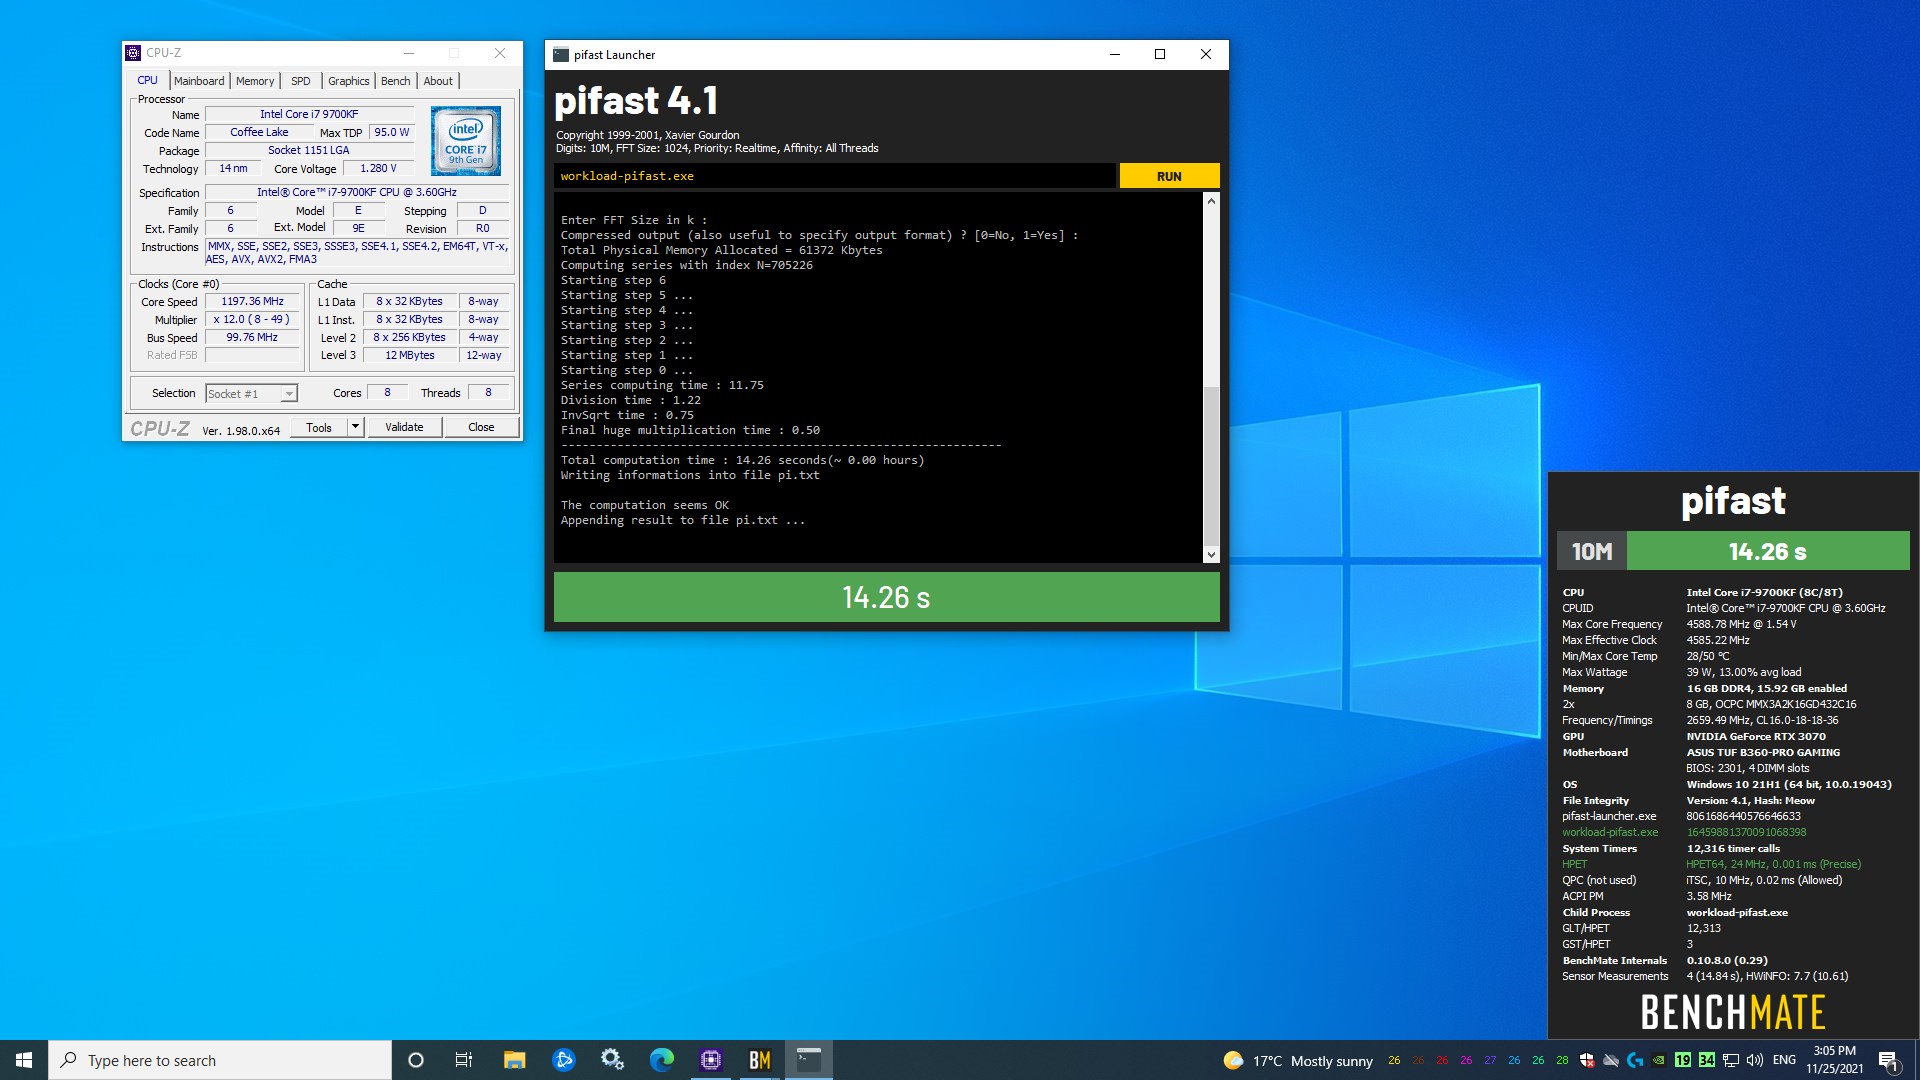1920x1080 pixels.
Task: Open clock showing 3:05 PM
Action: point(1835,1060)
